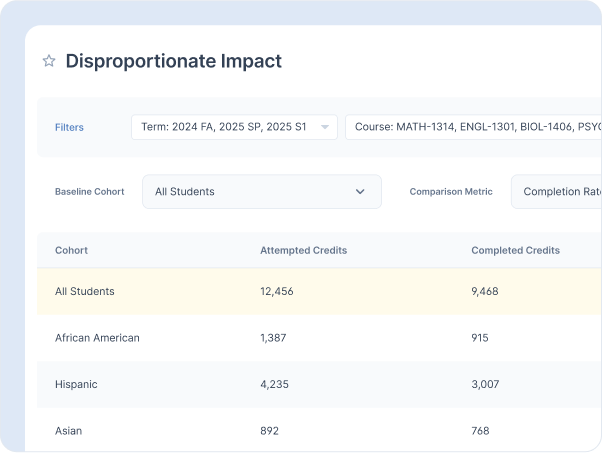The height and width of the screenshot is (453, 602).
Task: Click the 4,235 attempted credits value
Action: [x=274, y=384]
